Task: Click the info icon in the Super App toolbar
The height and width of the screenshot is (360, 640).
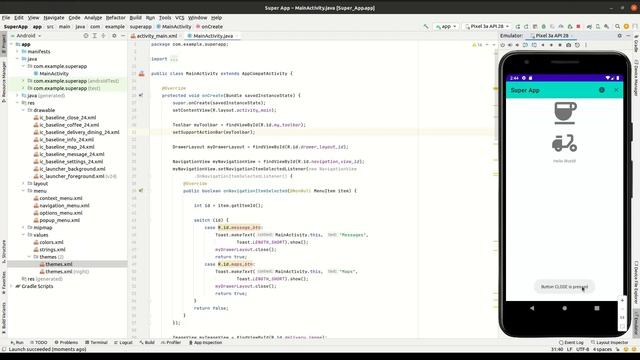Action: pyautogui.click(x=602, y=90)
